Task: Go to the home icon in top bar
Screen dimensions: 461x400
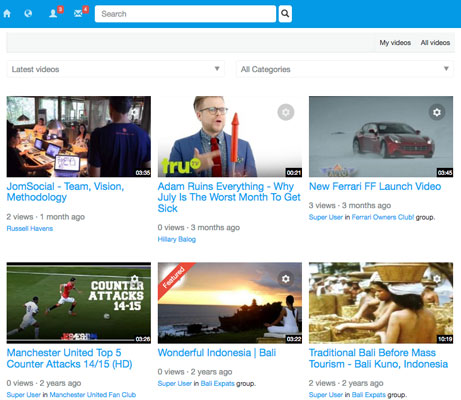Action: click(x=7, y=14)
